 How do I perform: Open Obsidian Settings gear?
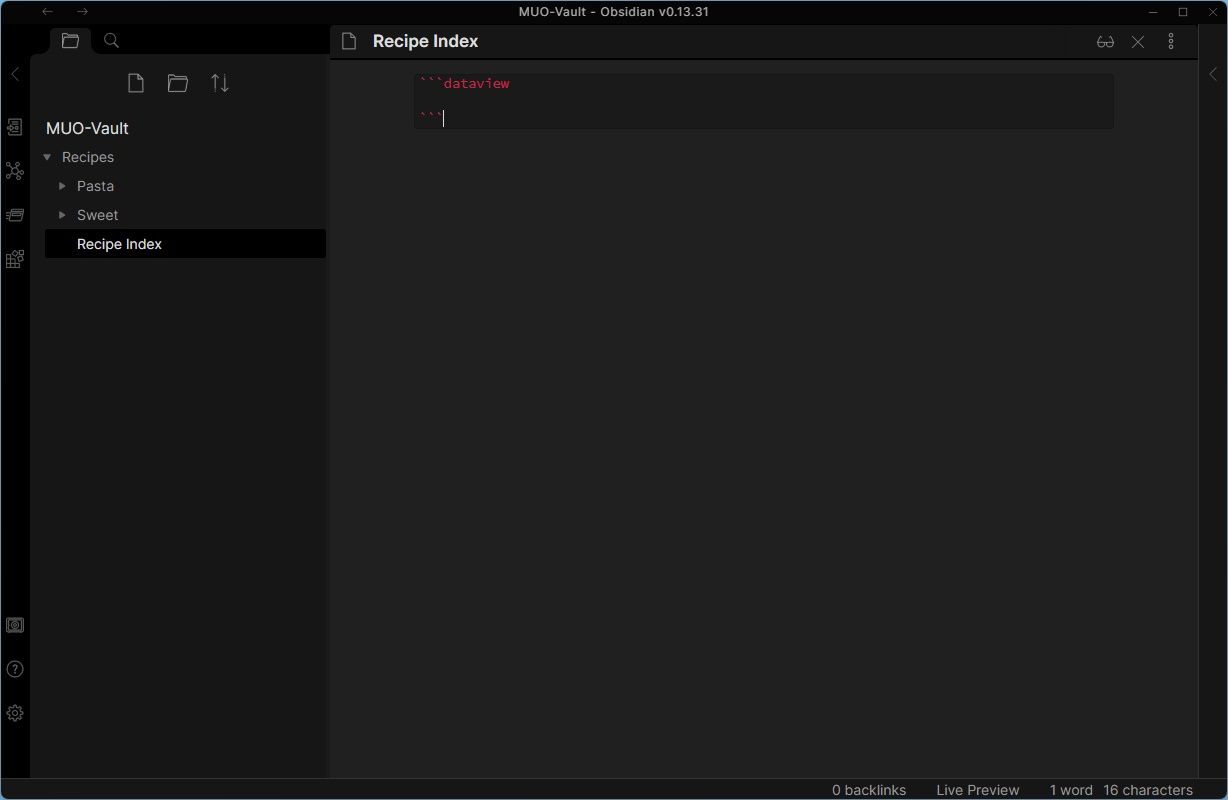(15, 713)
